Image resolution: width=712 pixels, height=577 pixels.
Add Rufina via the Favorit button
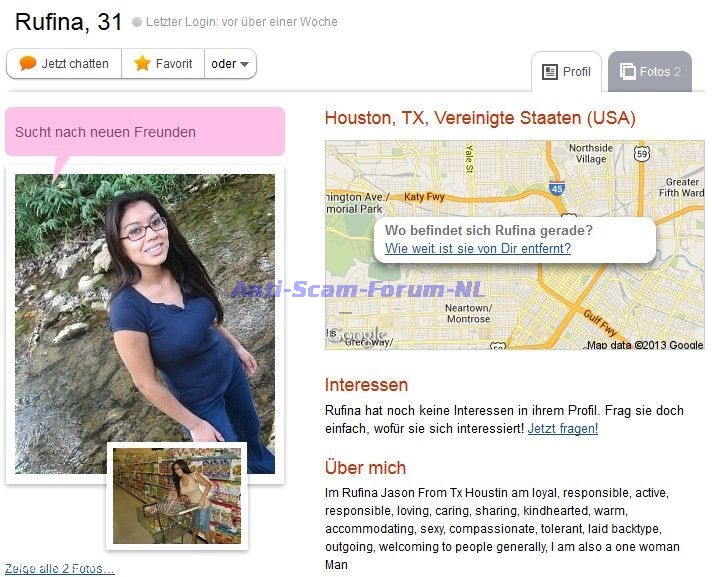pyautogui.click(x=163, y=64)
